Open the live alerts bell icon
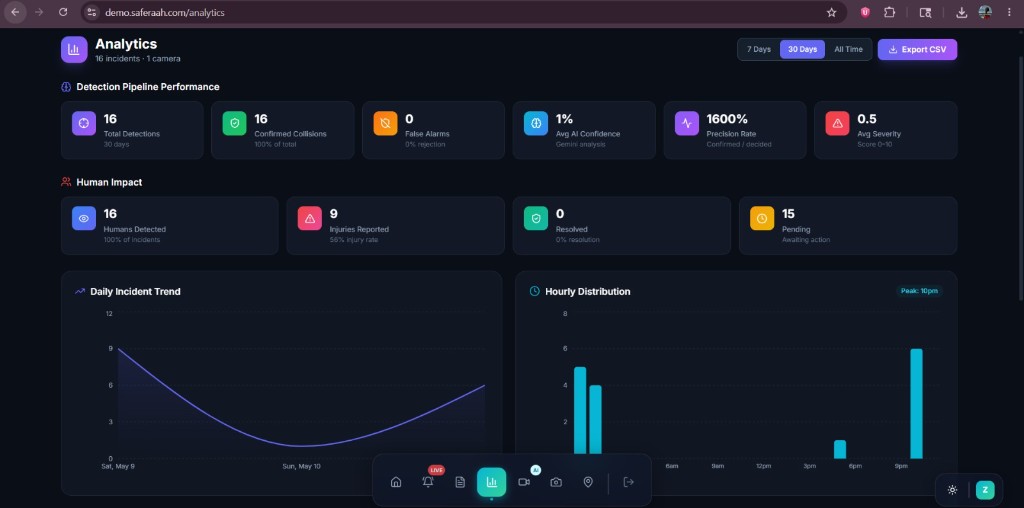Screen dimensions: 1024x508 pyautogui.click(x=428, y=482)
